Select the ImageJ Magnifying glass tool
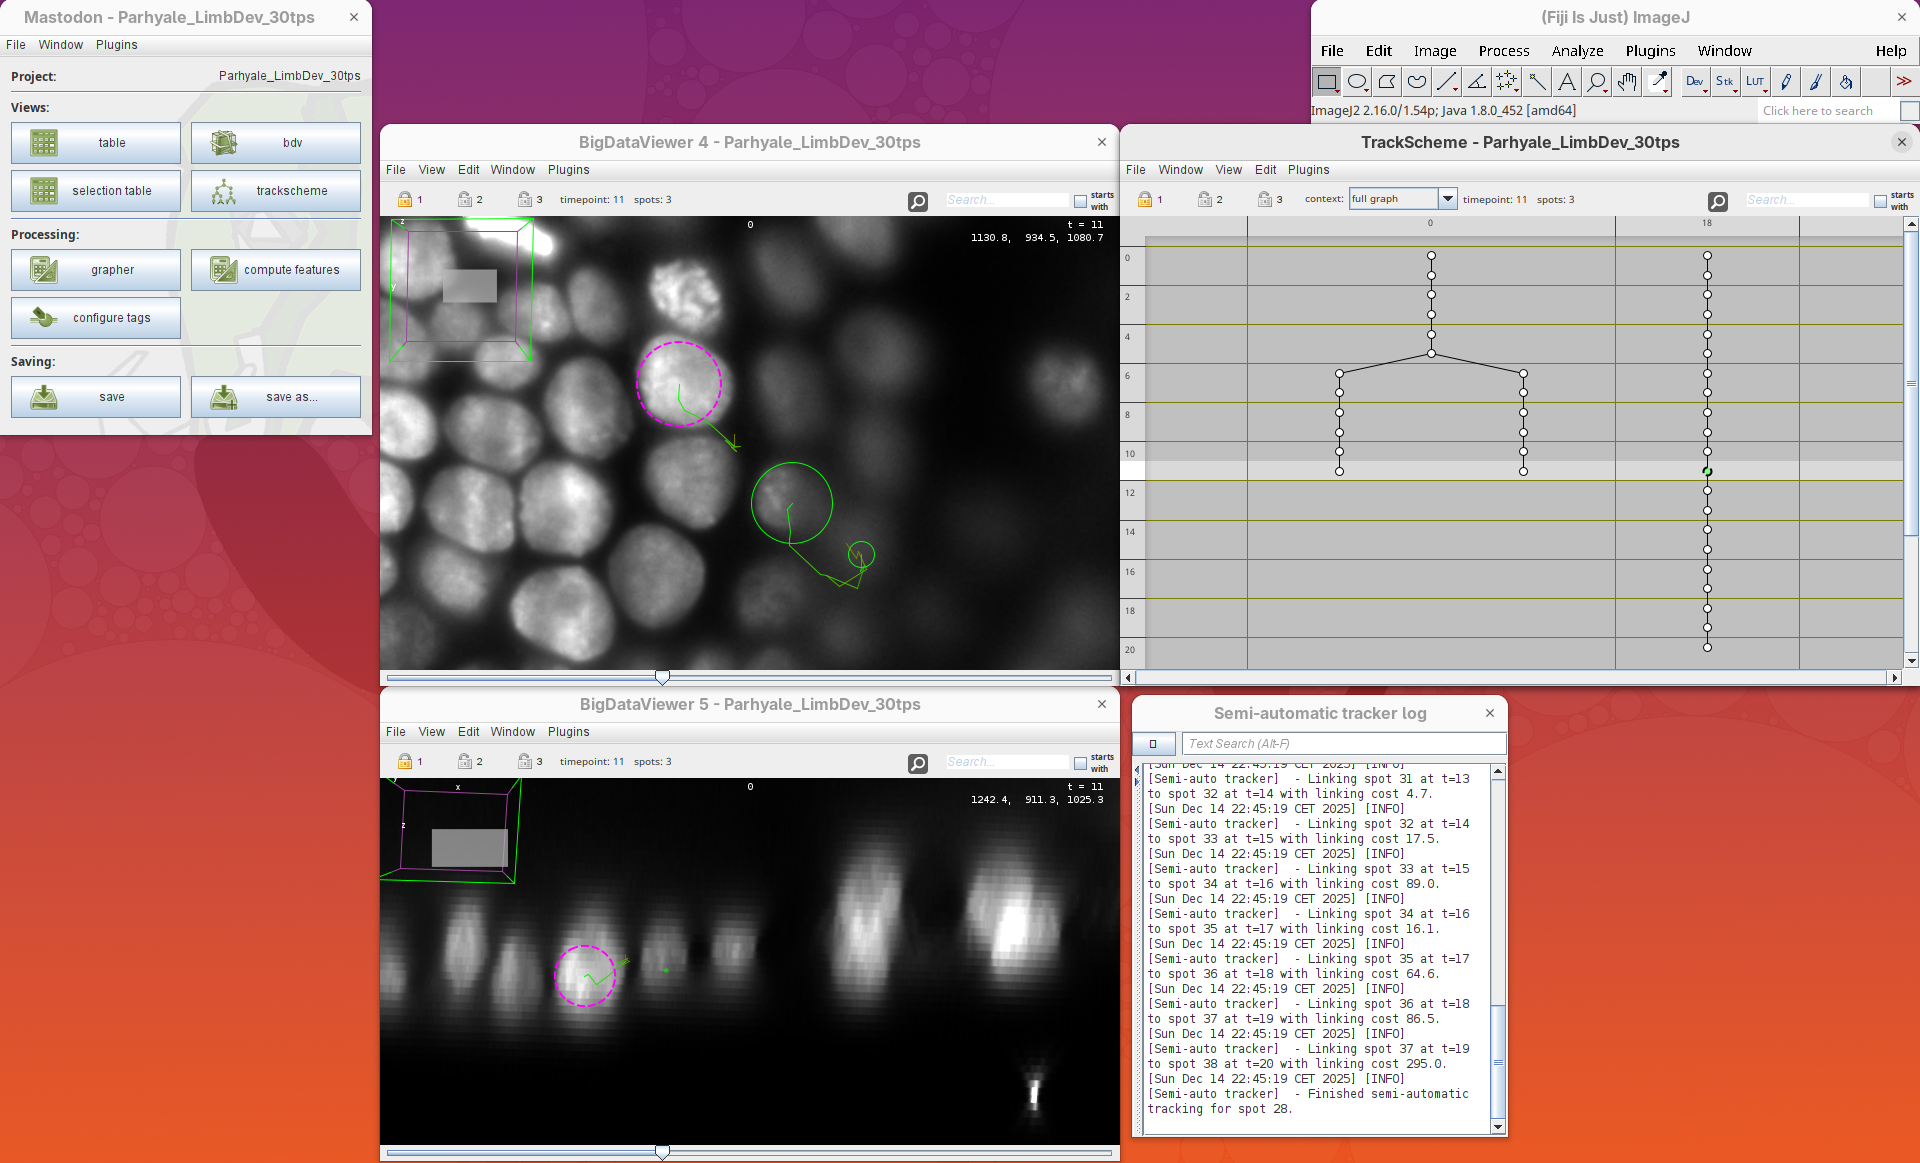Screen dimensions: 1920x1163 pyautogui.click(x=1597, y=82)
